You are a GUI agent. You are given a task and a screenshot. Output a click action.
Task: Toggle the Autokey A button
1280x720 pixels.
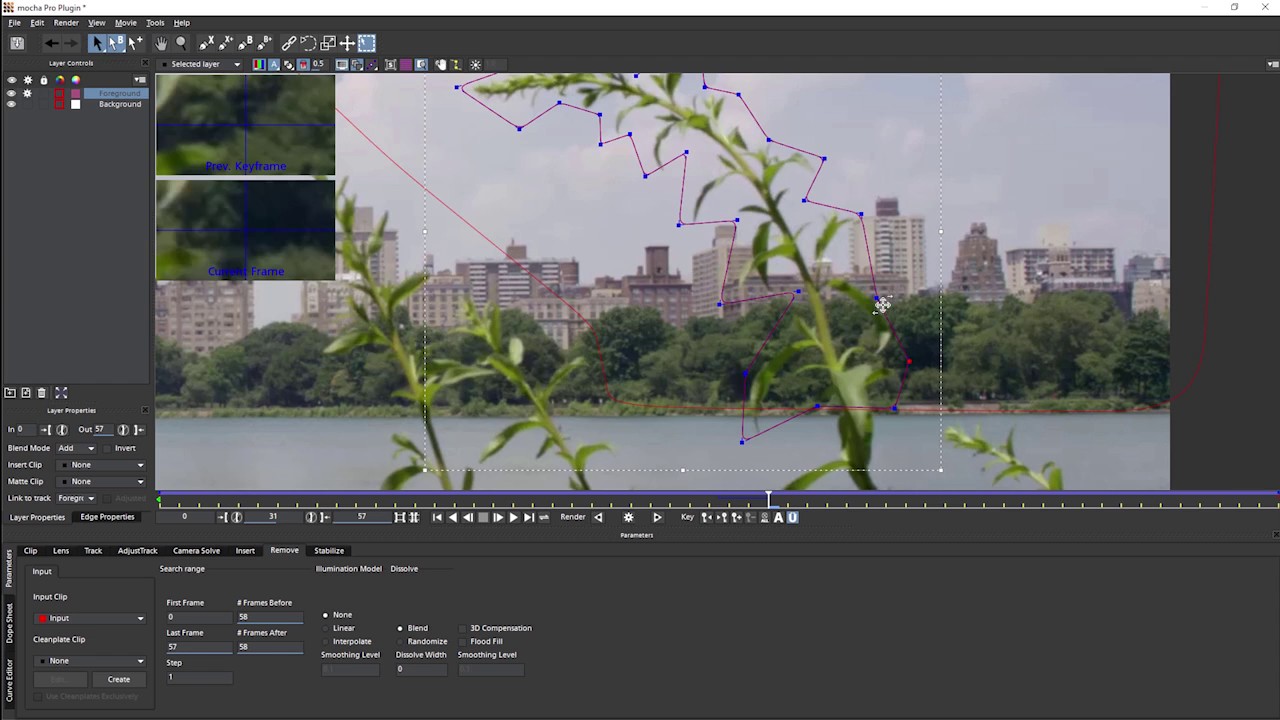pos(778,517)
